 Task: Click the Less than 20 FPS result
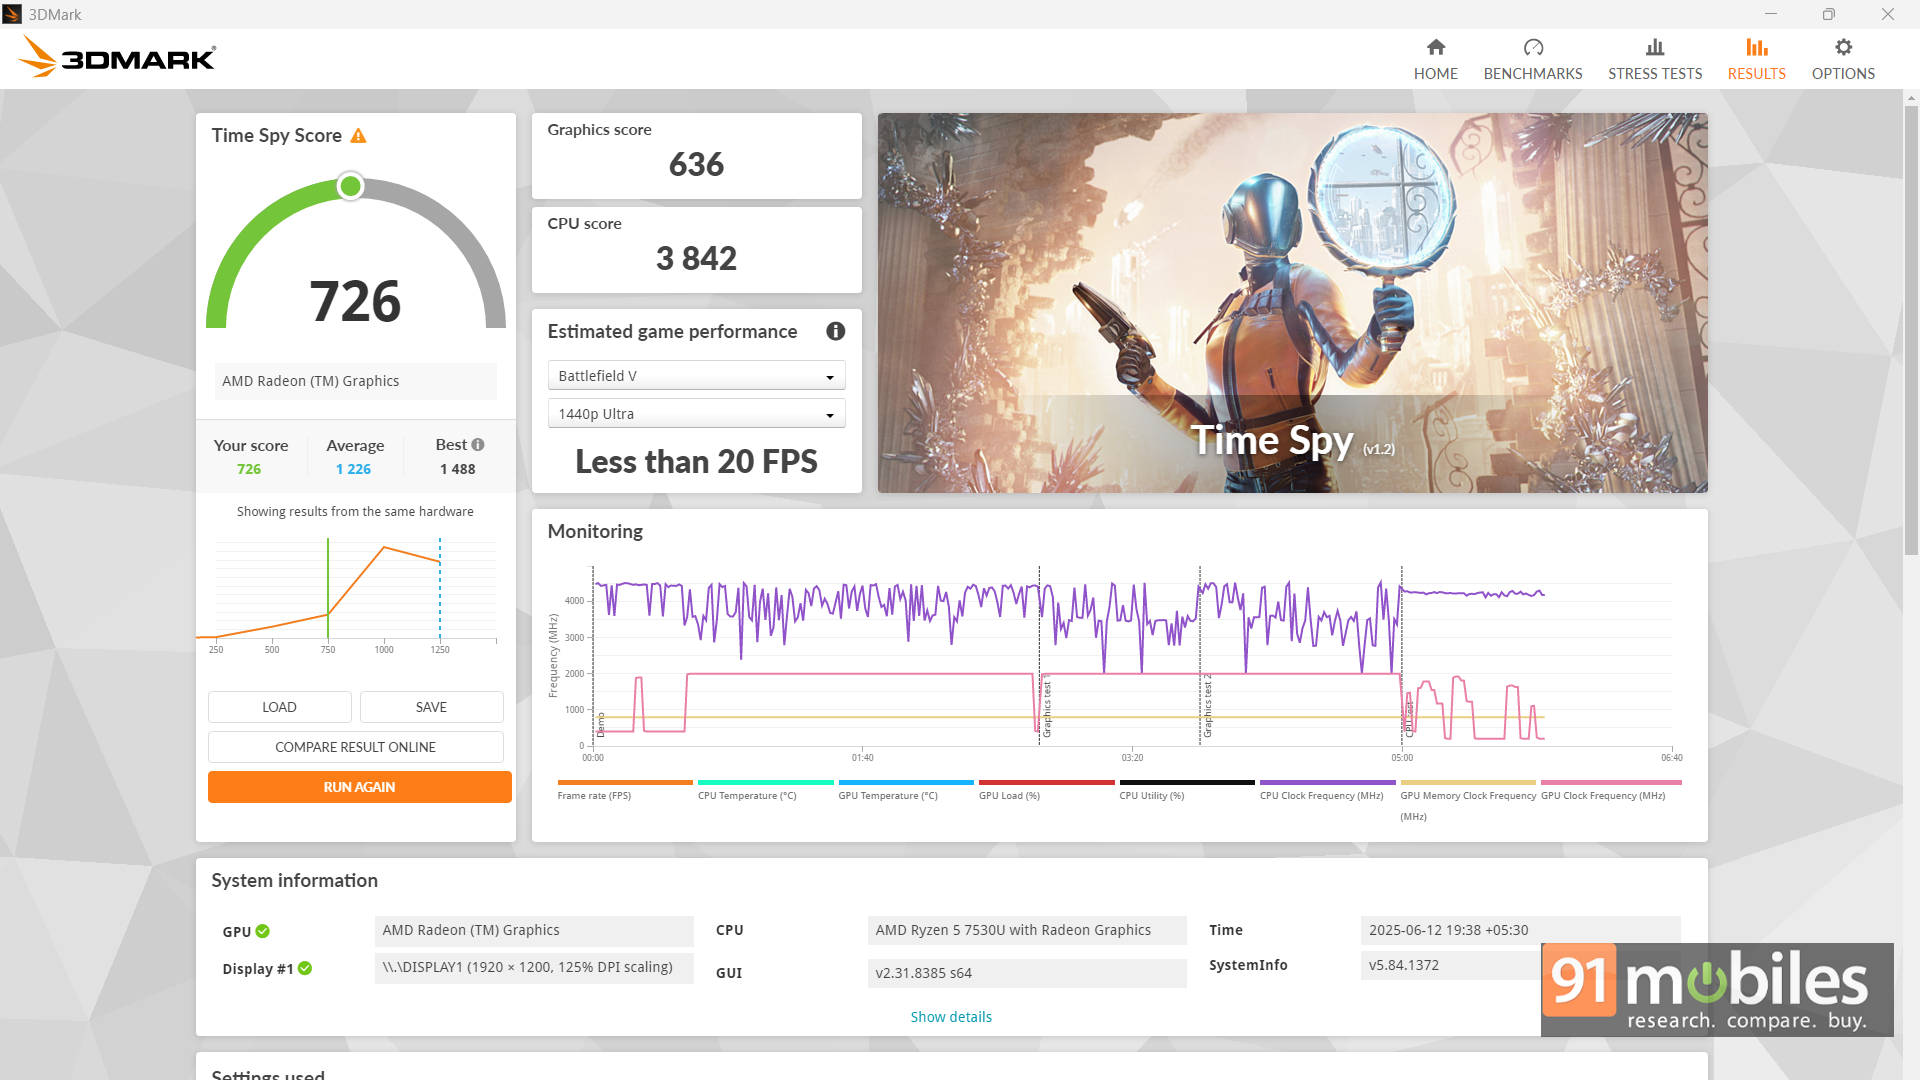point(696,461)
